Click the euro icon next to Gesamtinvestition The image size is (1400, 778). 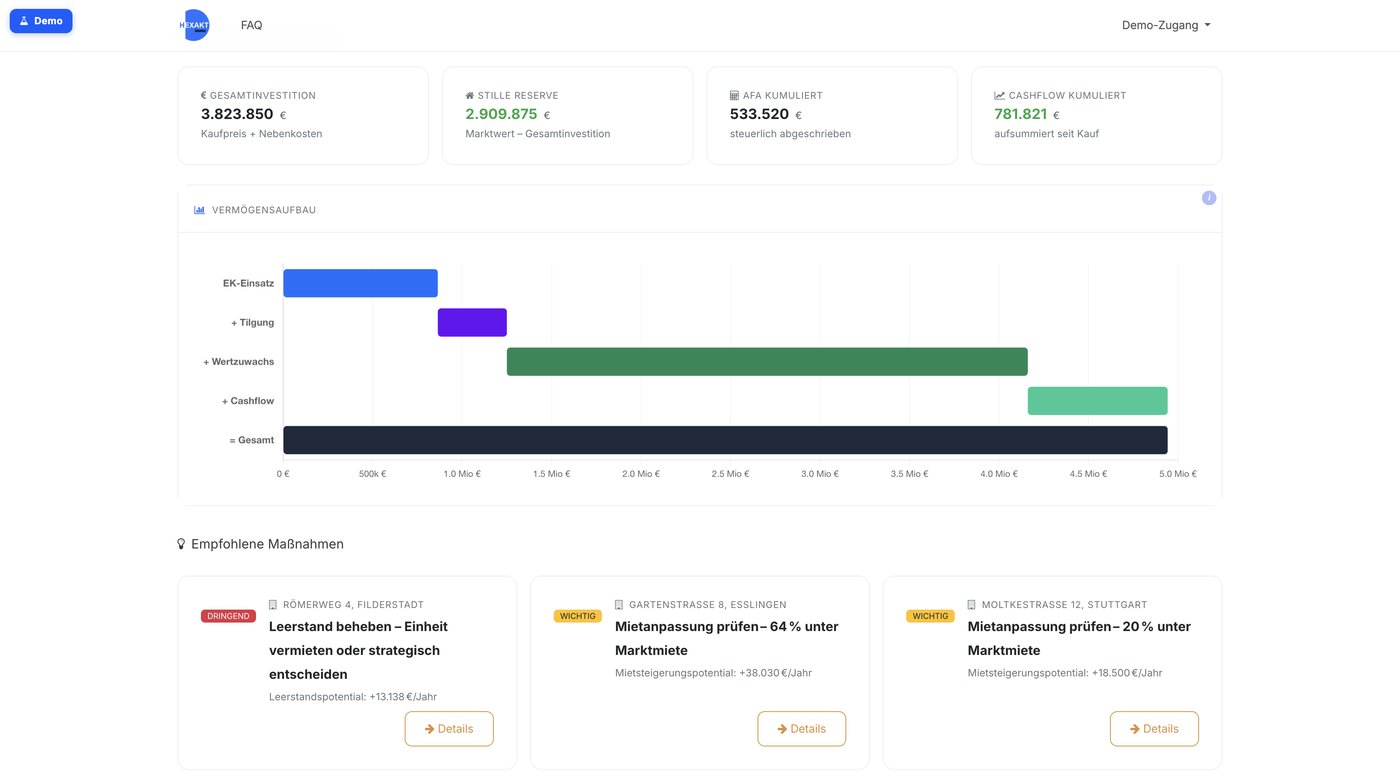pyautogui.click(x=204, y=96)
